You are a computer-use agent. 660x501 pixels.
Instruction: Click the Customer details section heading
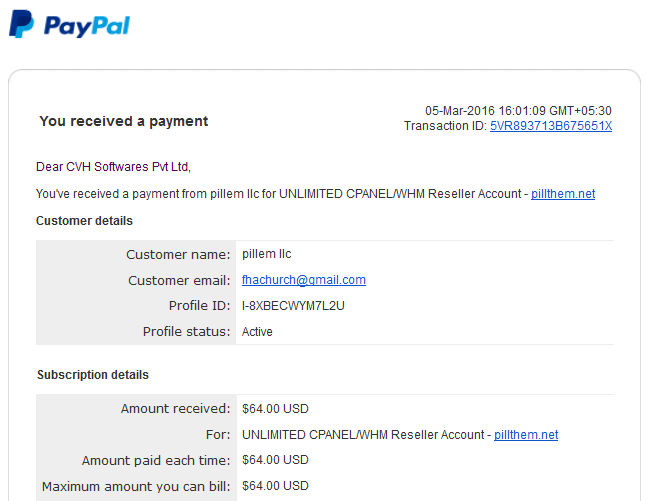point(84,221)
